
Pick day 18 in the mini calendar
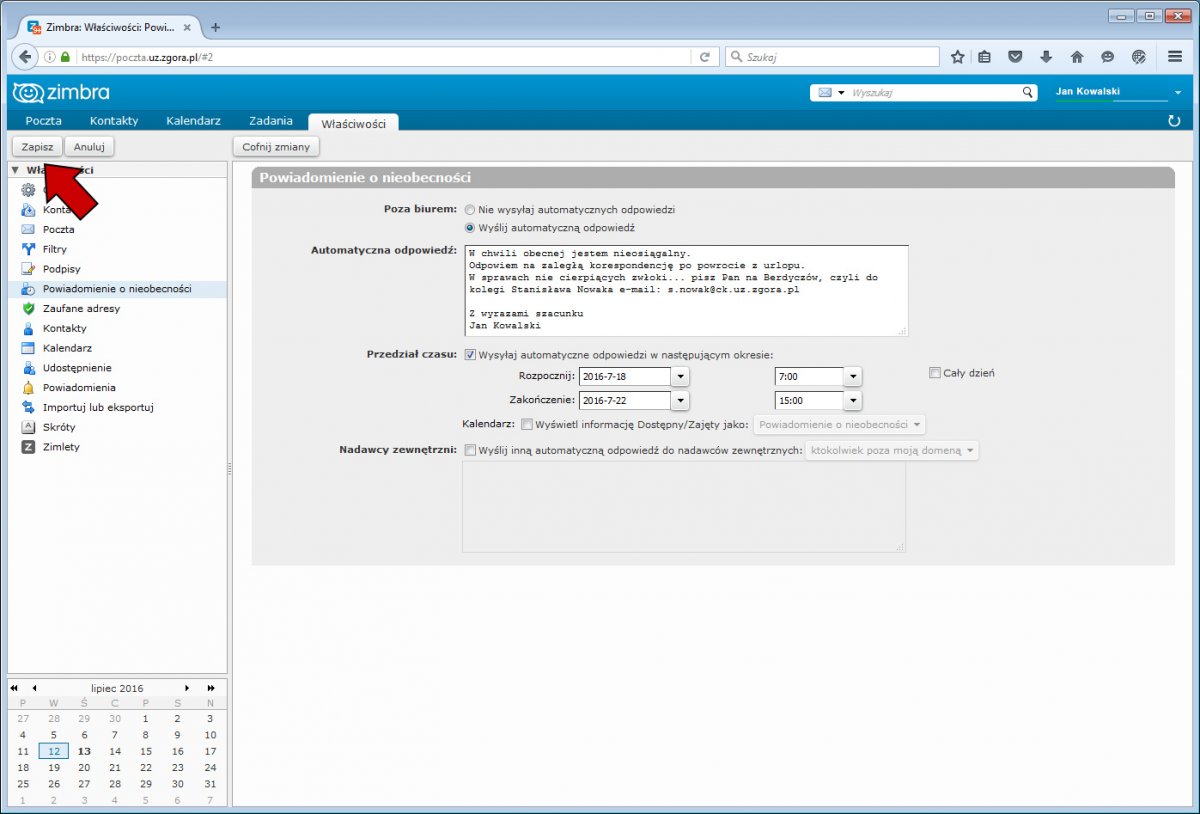[23, 767]
